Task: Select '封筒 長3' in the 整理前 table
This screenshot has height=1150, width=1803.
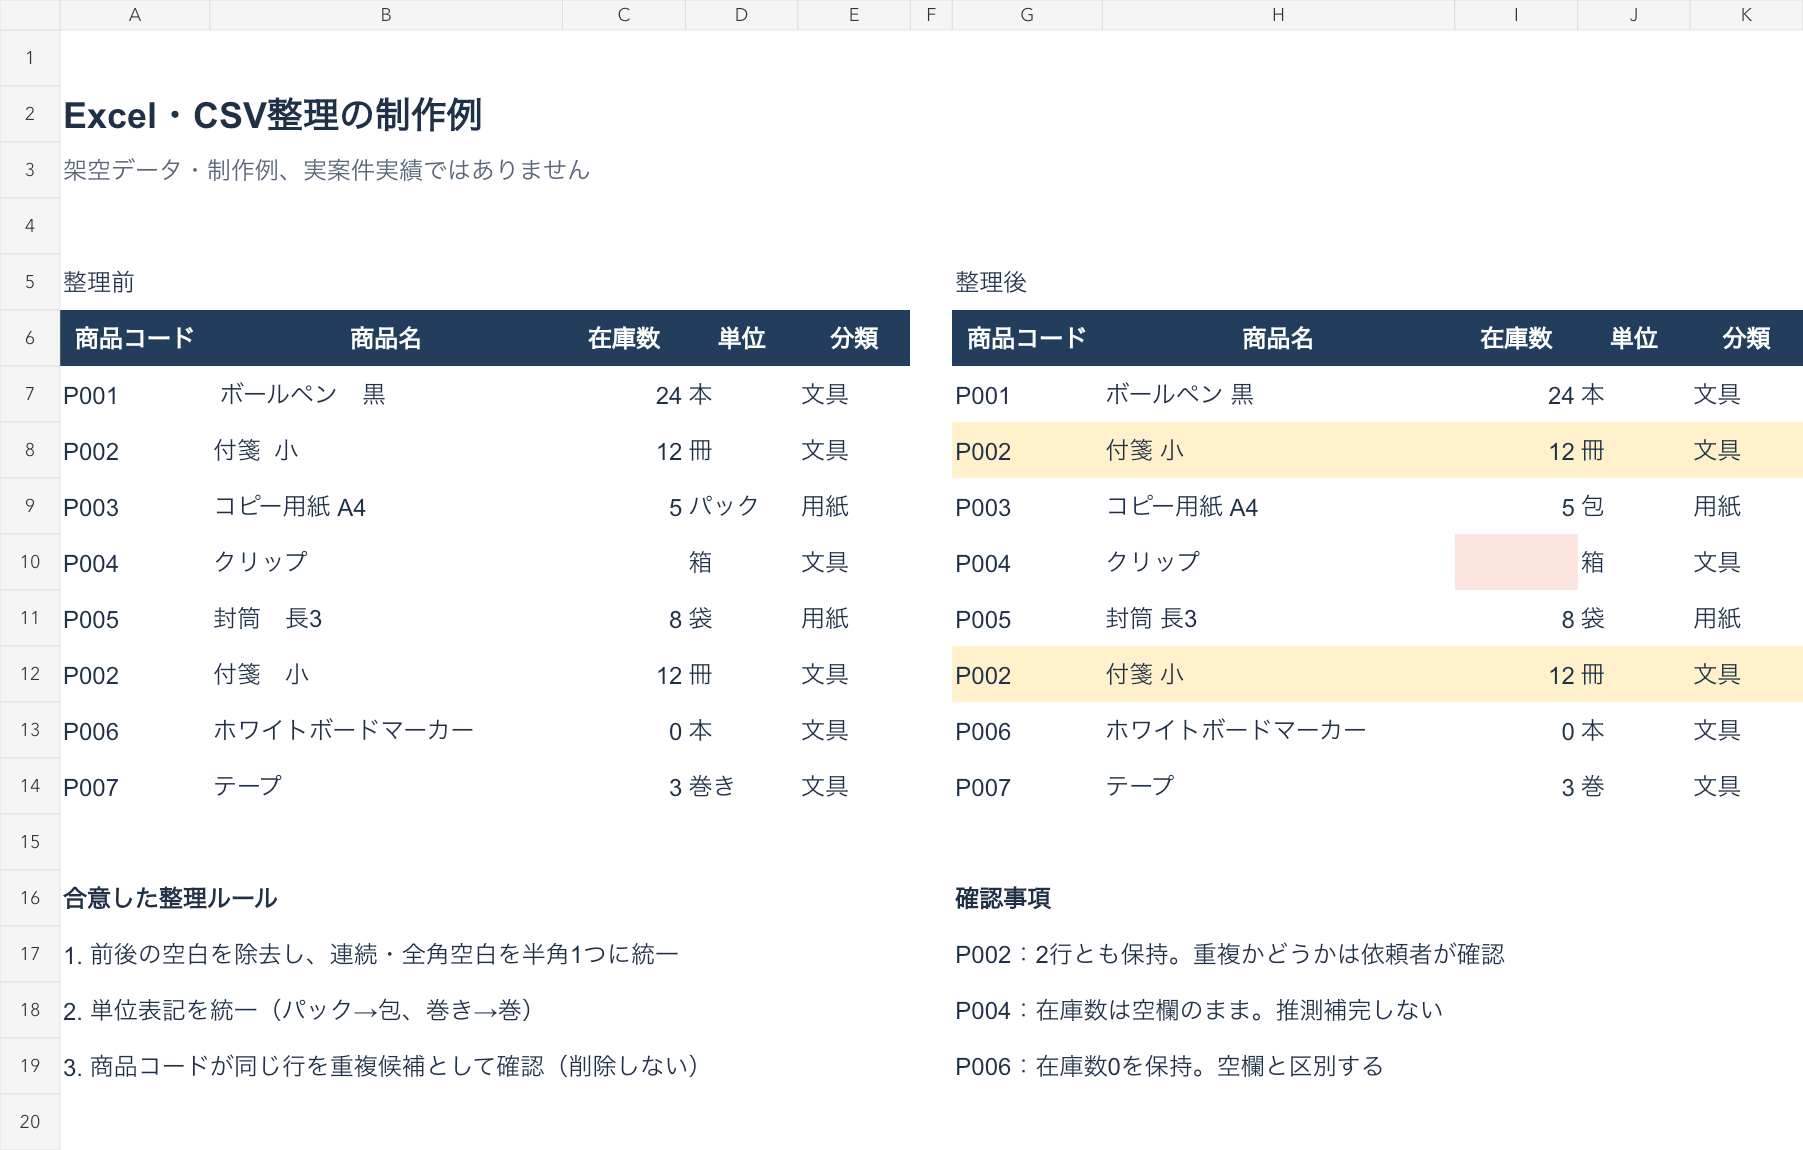Action: coord(268,618)
